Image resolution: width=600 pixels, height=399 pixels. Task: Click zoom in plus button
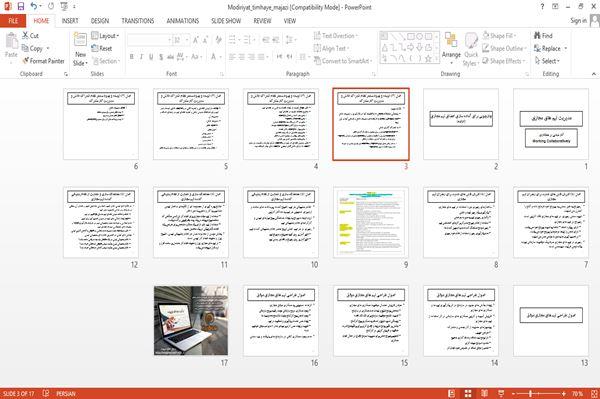tap(564, 394)
